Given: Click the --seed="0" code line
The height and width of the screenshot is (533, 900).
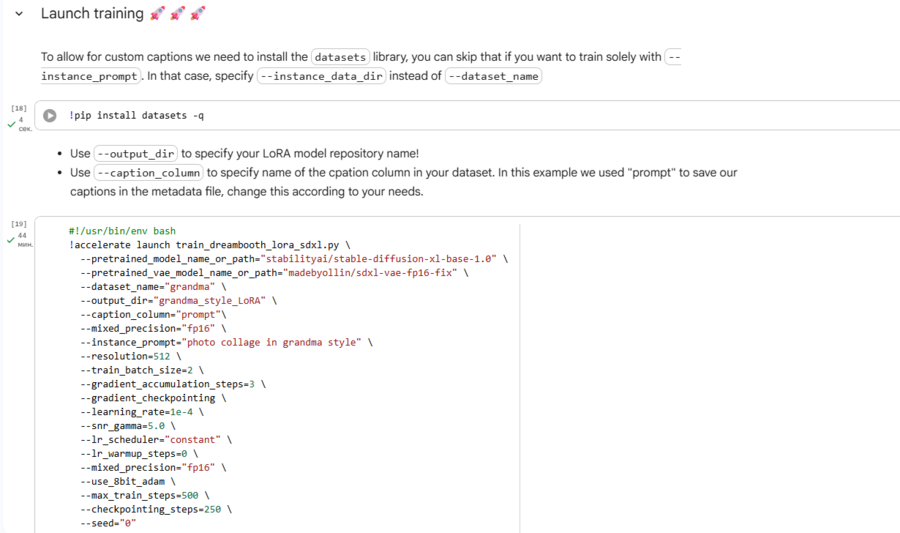Looking at the screenshot, I should tap(108, 523).
